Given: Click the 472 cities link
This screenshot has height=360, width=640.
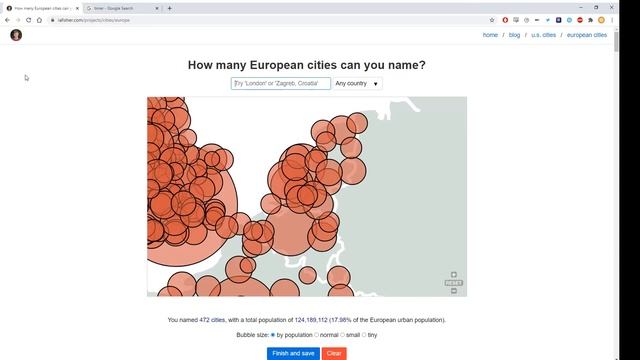Looking at the screenshot, I should point(212,320).
